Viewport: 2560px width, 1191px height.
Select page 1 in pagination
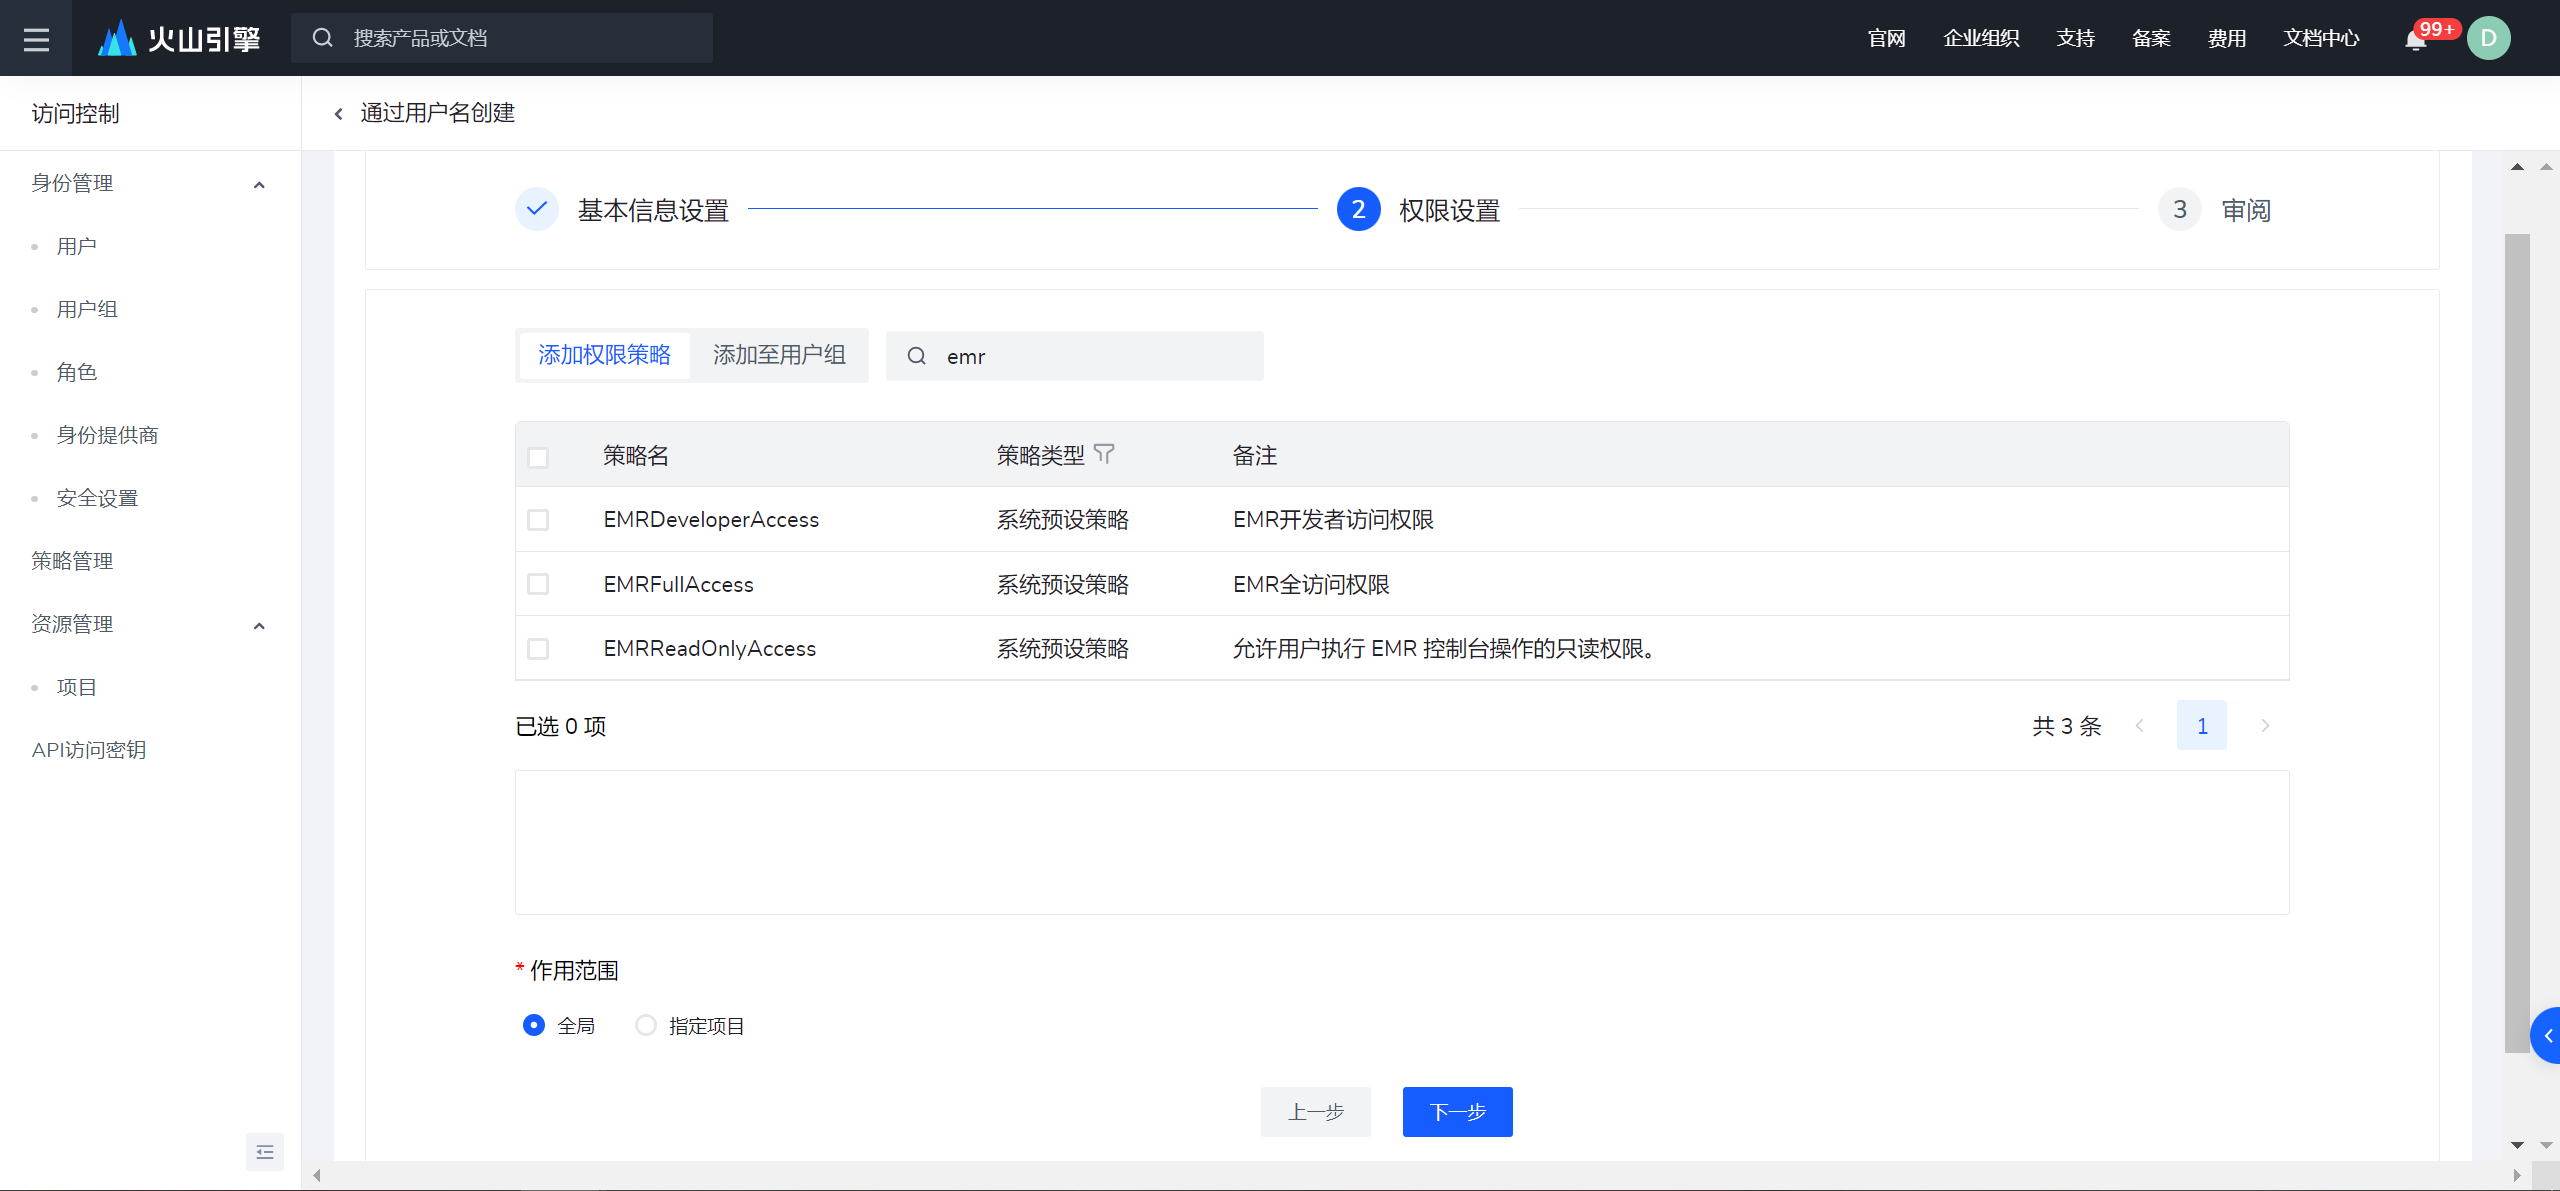(2202, 726)
